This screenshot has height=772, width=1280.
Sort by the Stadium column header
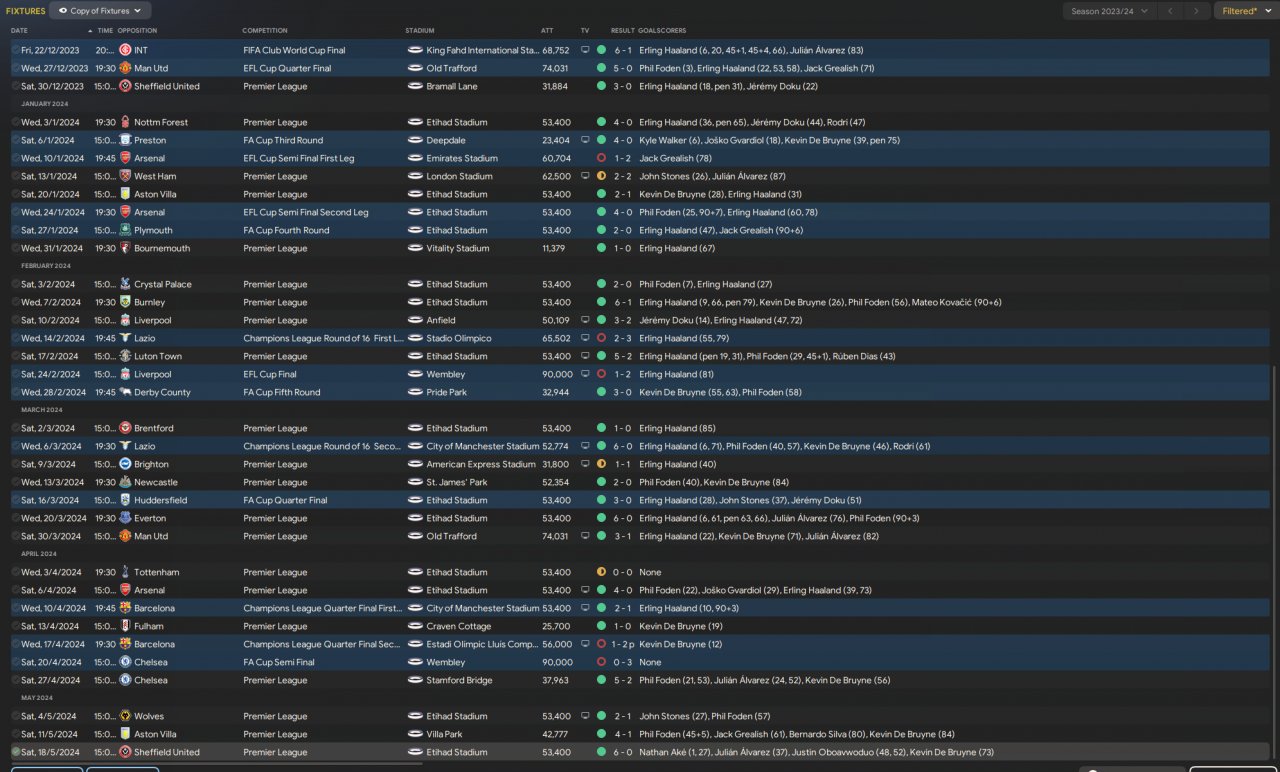pyautogui.click(x=420, y=31)
